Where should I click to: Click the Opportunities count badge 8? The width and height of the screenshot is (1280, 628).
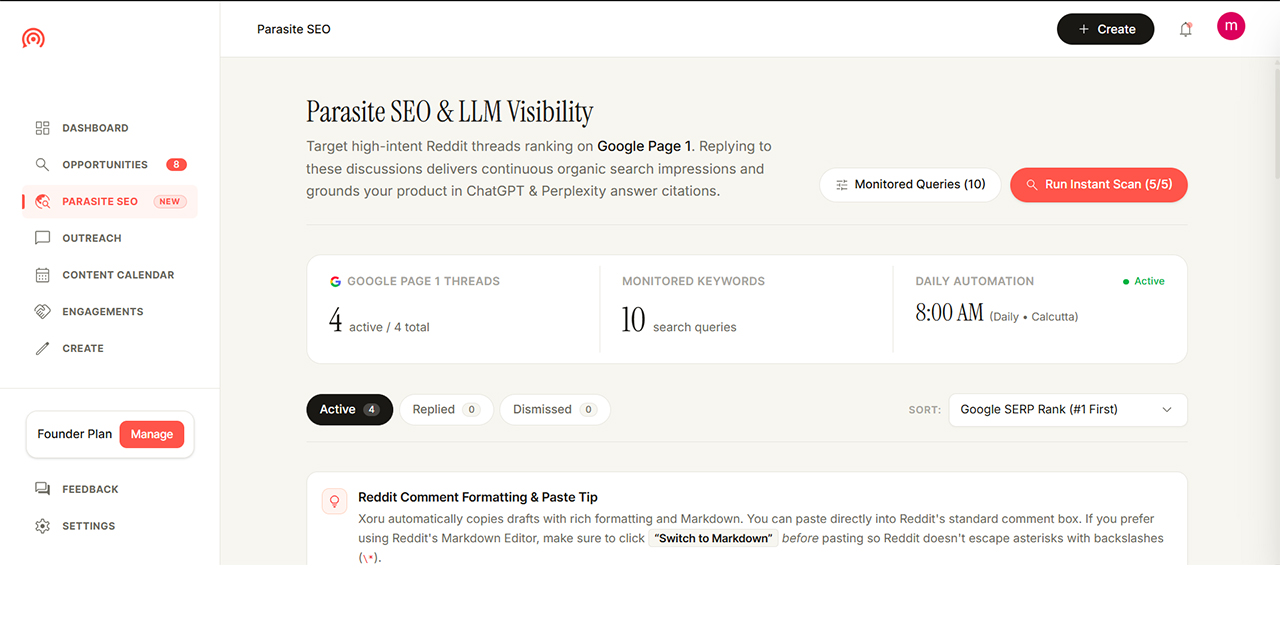(176, 165)
